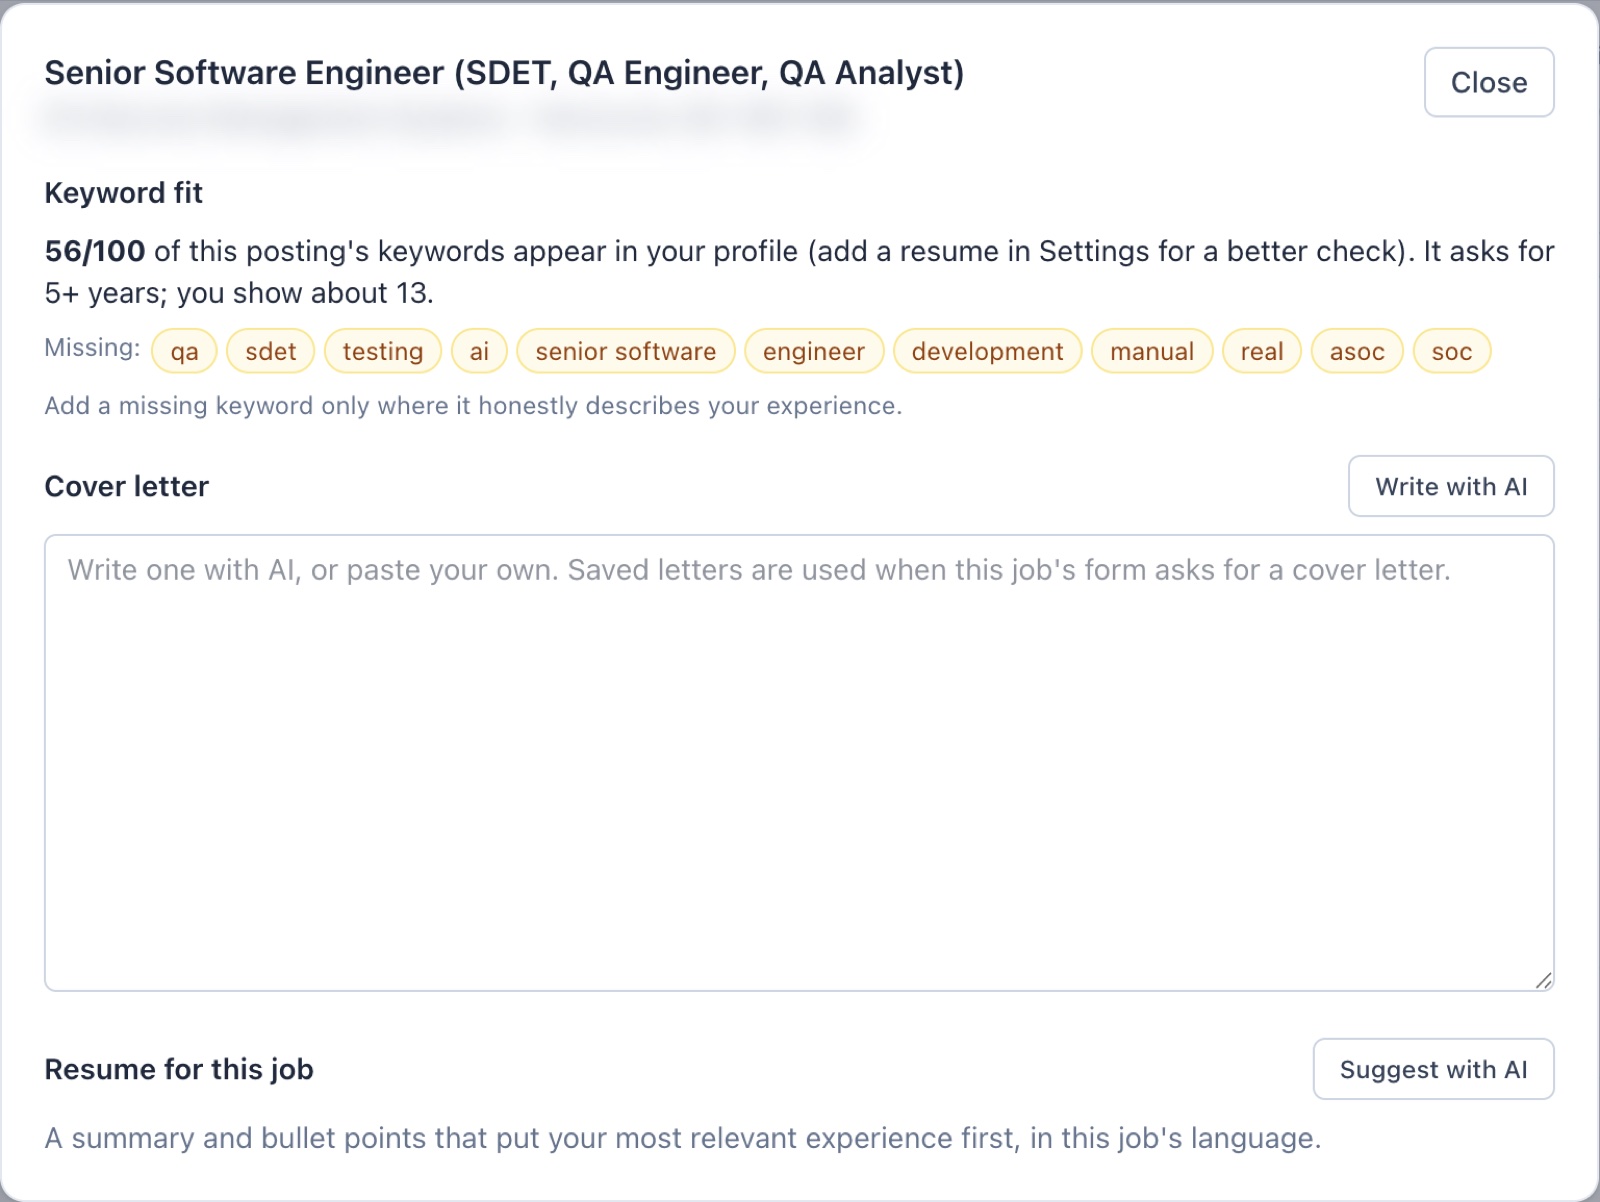Image resolution: width=1600 pixels, height=1202 pixels.
Task: Select the 'ai' missing keyword chip
Action: (x=479, y=351)
